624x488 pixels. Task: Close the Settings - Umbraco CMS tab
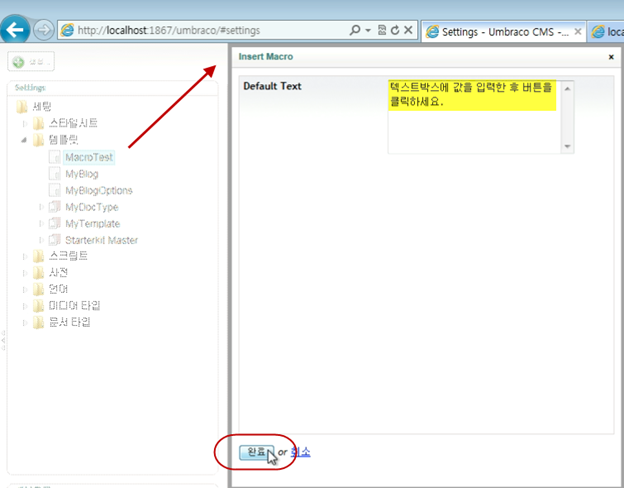coord(578,31)
